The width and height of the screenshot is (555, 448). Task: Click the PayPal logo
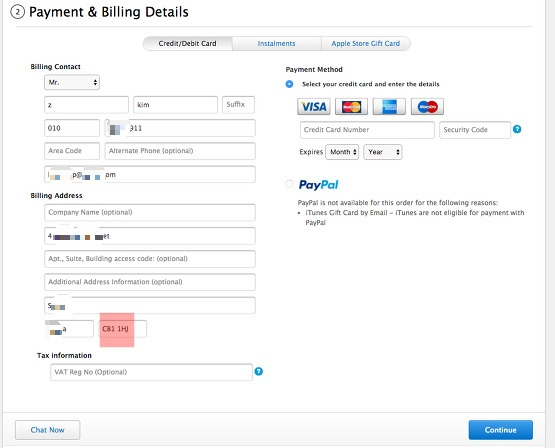pyautogui.click(x=319, y=185)
